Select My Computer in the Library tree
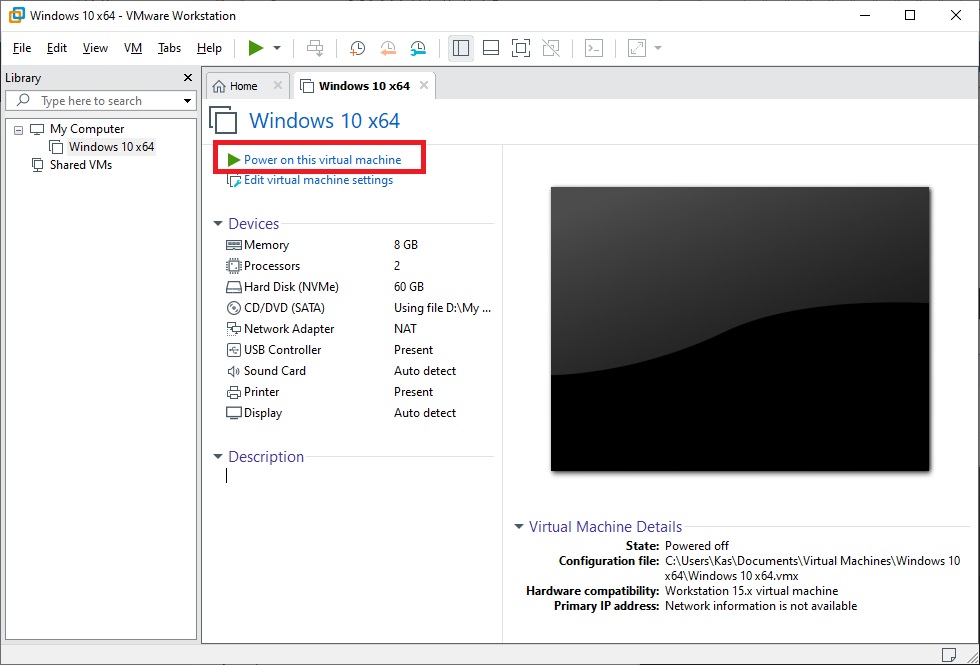Image resolution: width=980 pixels, height=665 pixels. [x=87, y=129]
